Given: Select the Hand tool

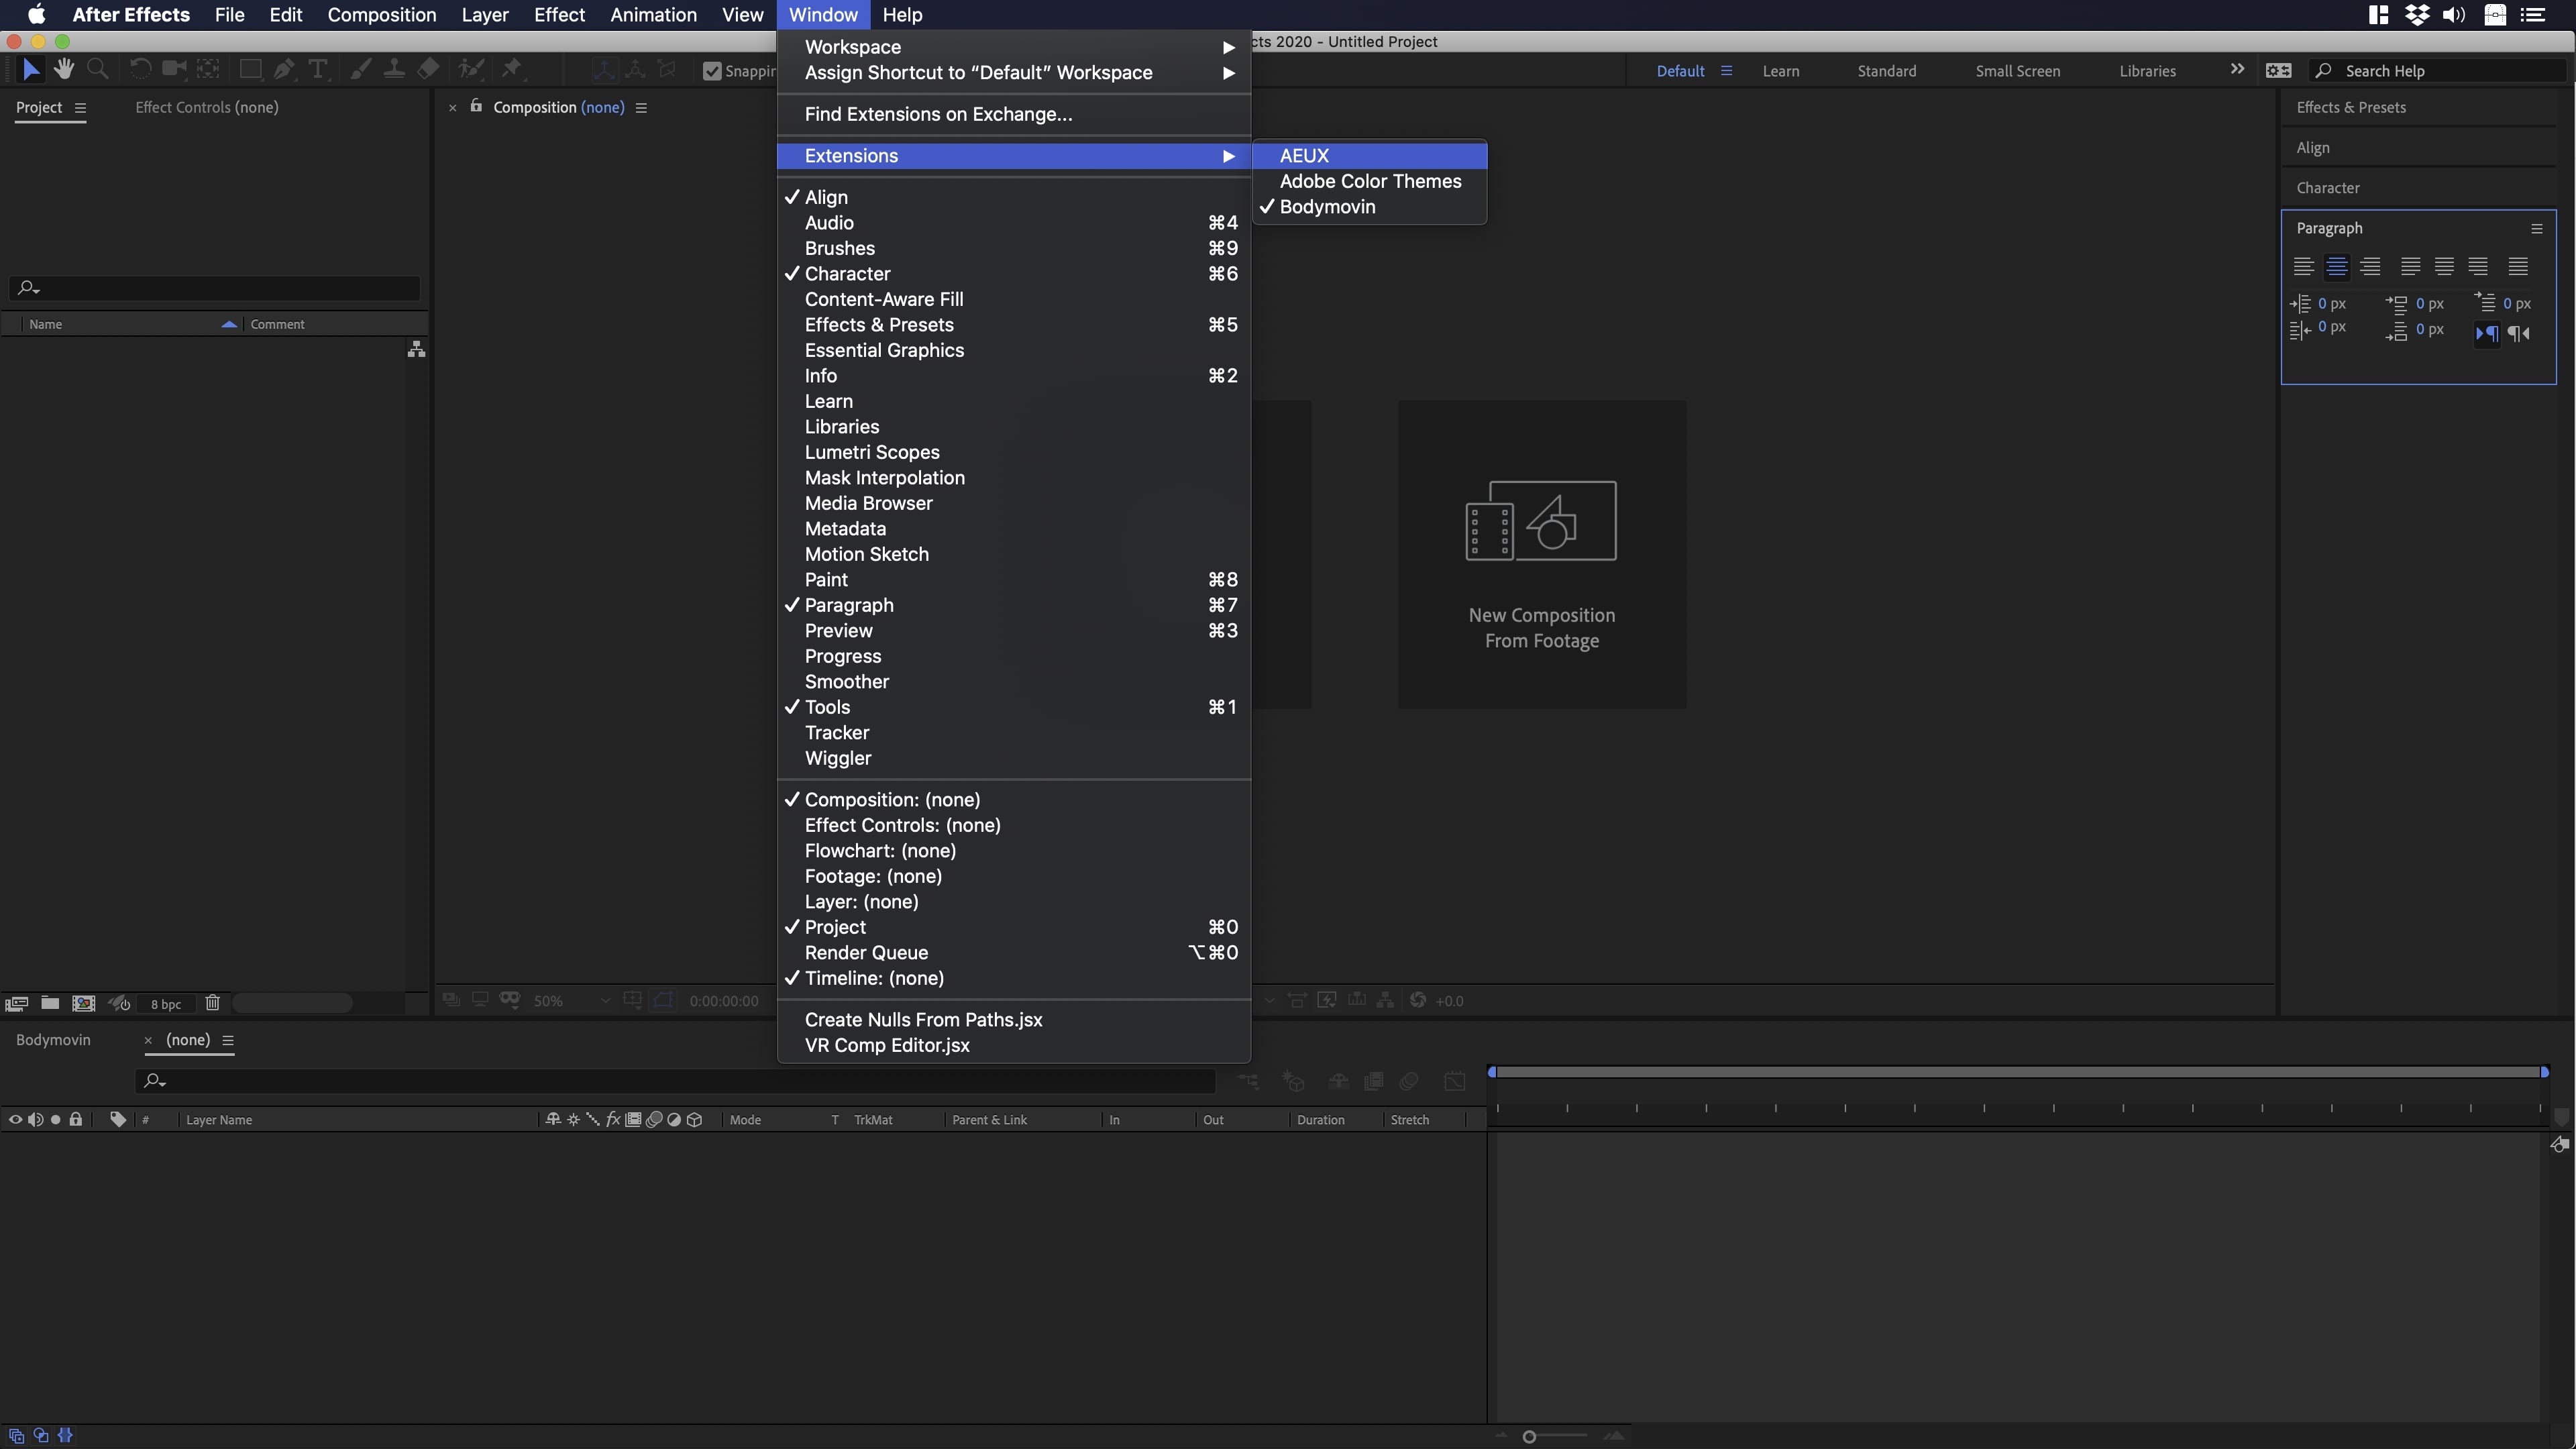Looking at the screenshot, I should point(64,69).
